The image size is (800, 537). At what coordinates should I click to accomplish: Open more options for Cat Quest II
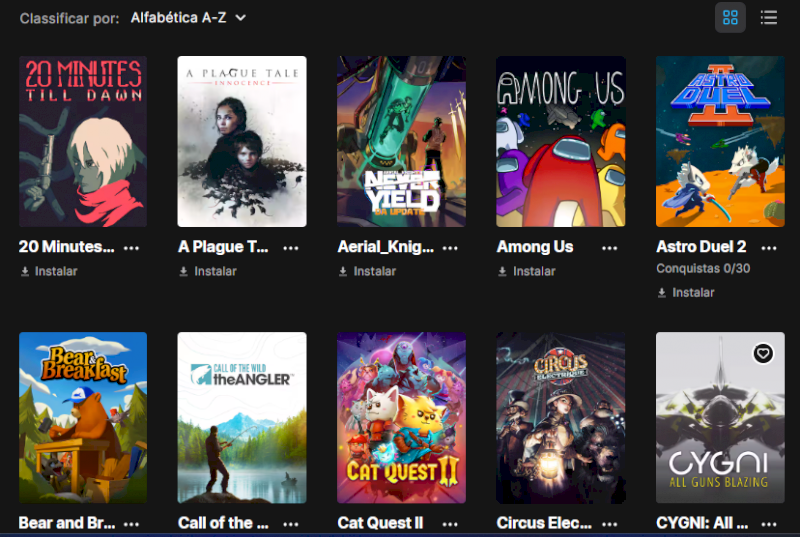[x=450, y=524]
